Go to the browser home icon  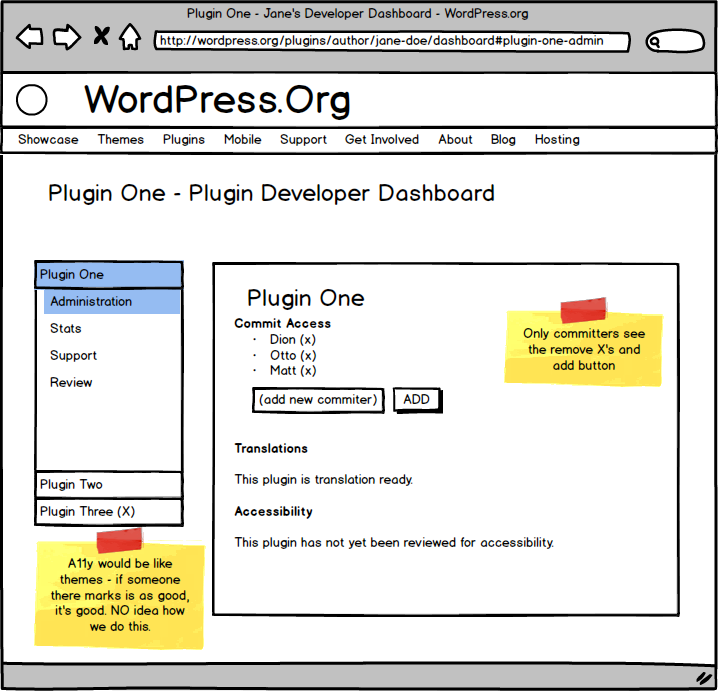click(x=130, y=38)
